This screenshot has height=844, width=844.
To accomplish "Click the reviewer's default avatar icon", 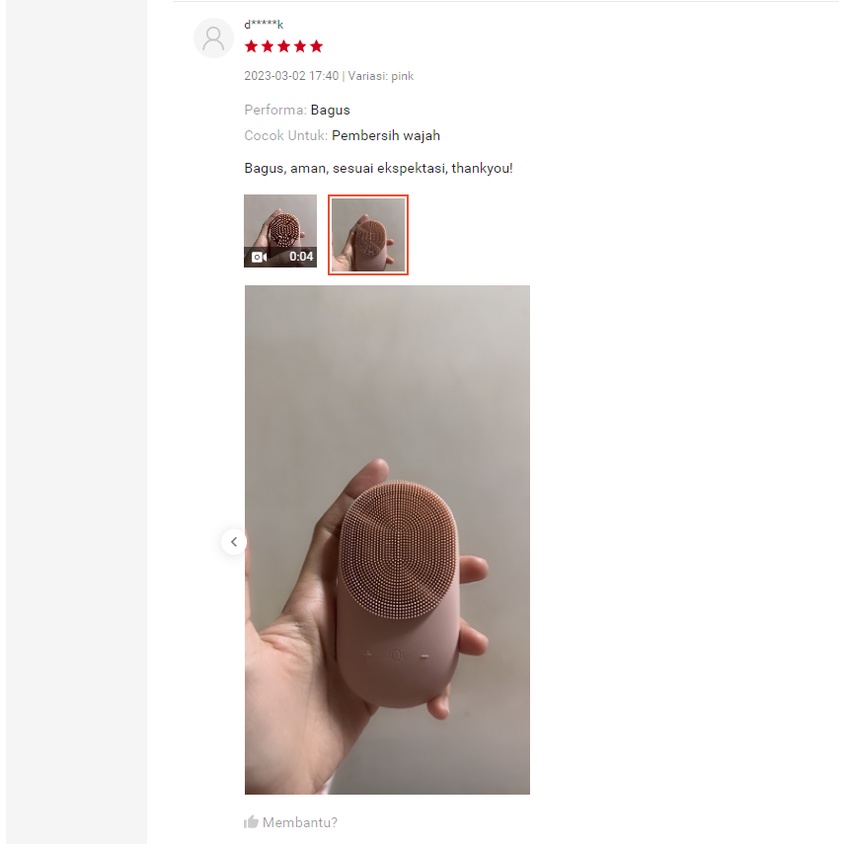I will click(x=213, y=38).
